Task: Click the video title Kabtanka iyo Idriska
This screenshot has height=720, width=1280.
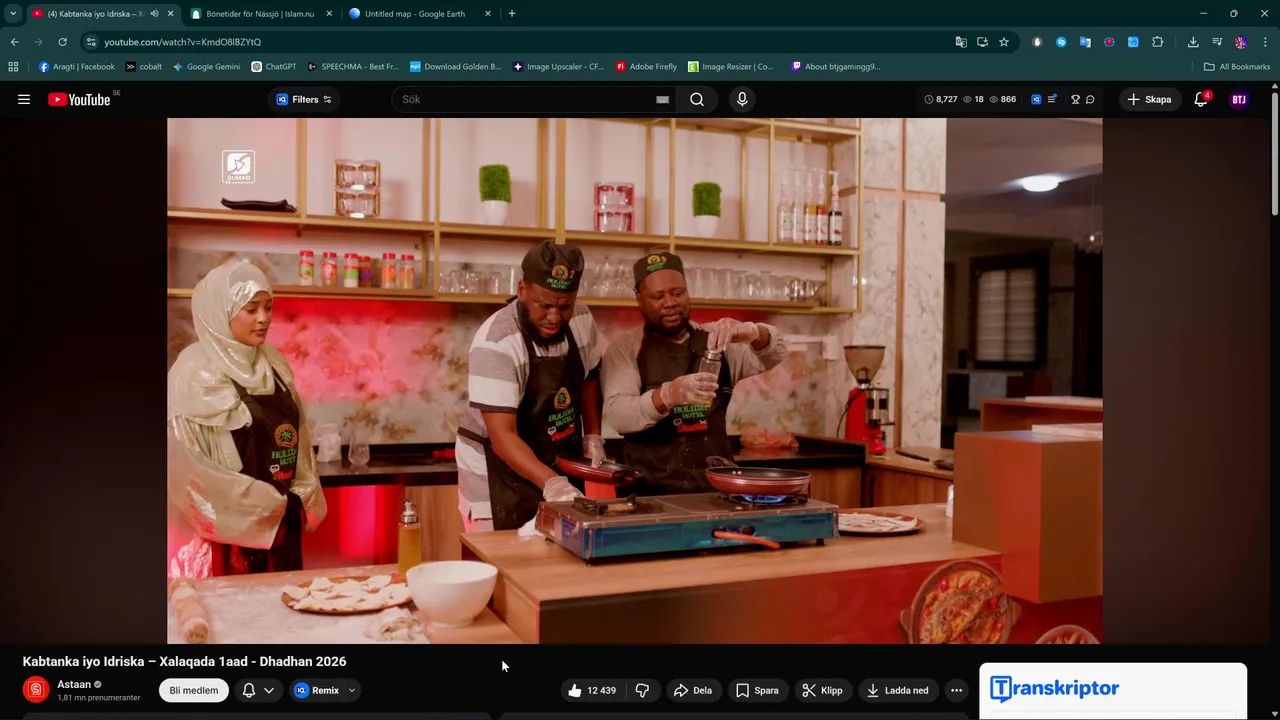Action: point(184,661)
